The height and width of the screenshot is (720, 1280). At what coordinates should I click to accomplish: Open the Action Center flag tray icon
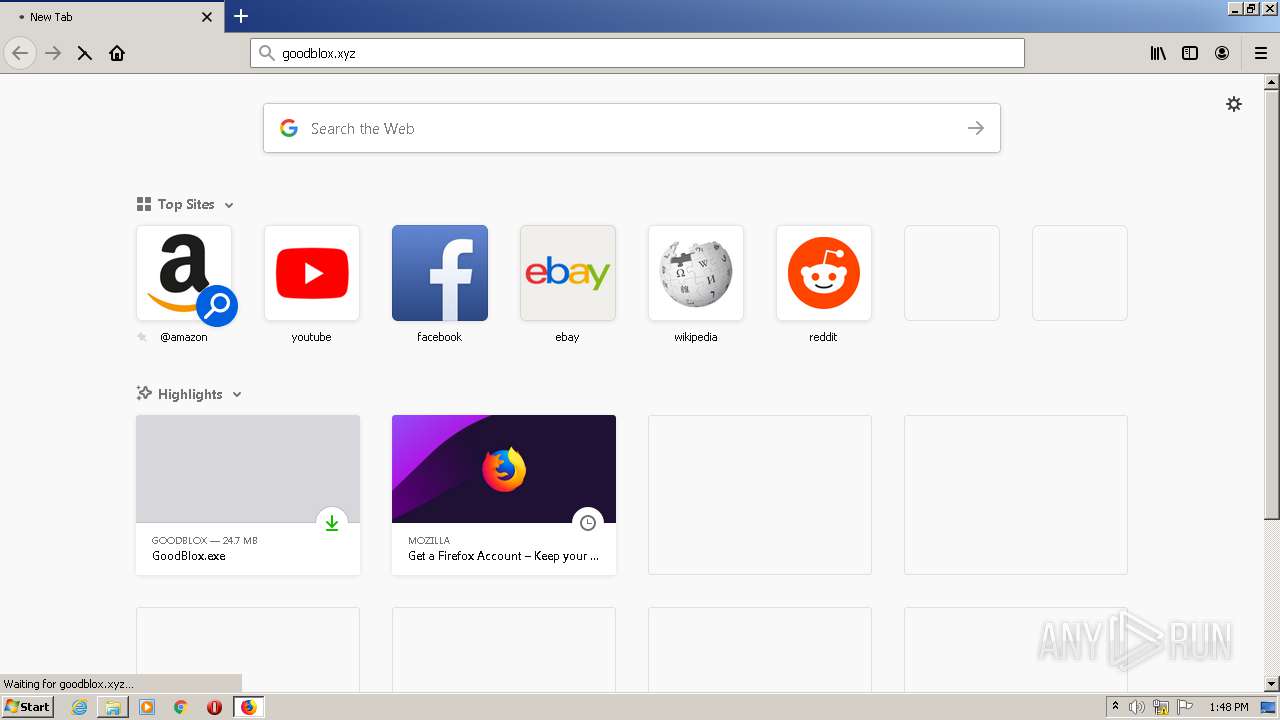pos(1185,707)
